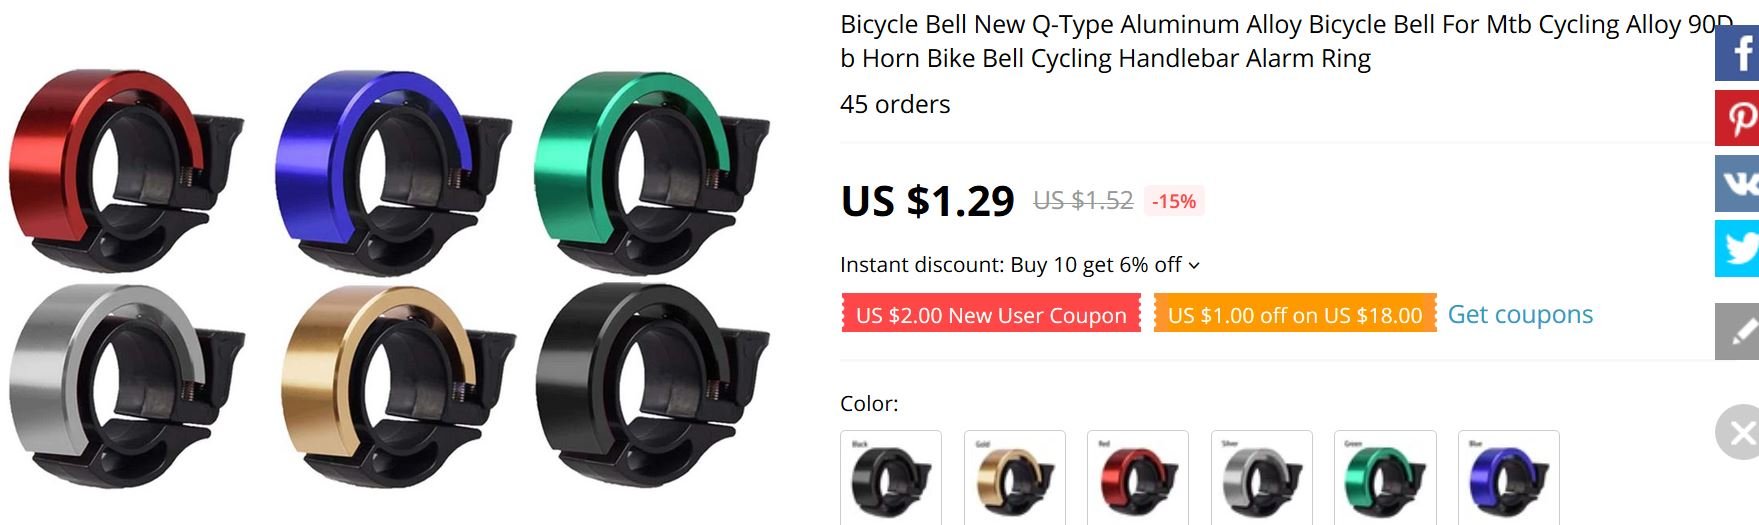
Task: Select the Gold color option
Action: point(1015,478)
